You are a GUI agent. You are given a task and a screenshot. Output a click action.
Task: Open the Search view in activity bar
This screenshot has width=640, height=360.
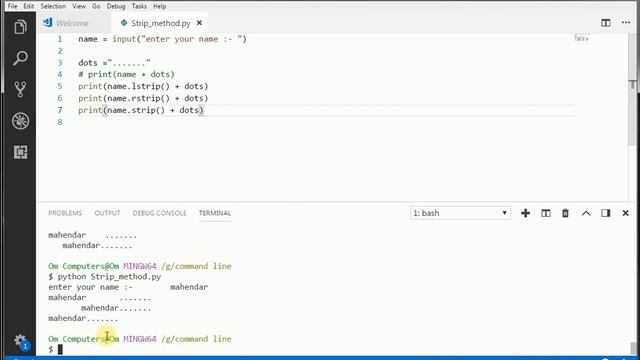pyautogui.click(x=20, y=58)
